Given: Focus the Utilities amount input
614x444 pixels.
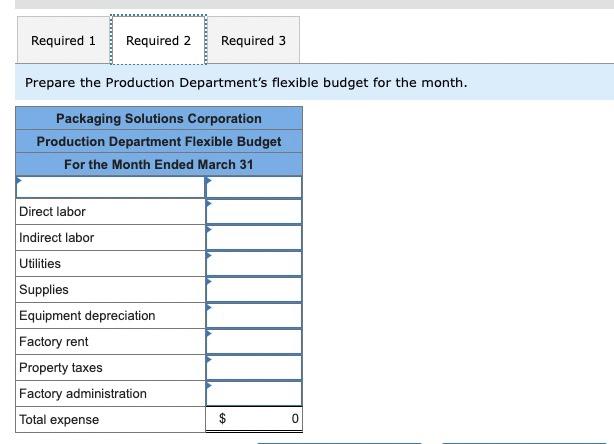Looking at the screenshot, I should 254,264.
